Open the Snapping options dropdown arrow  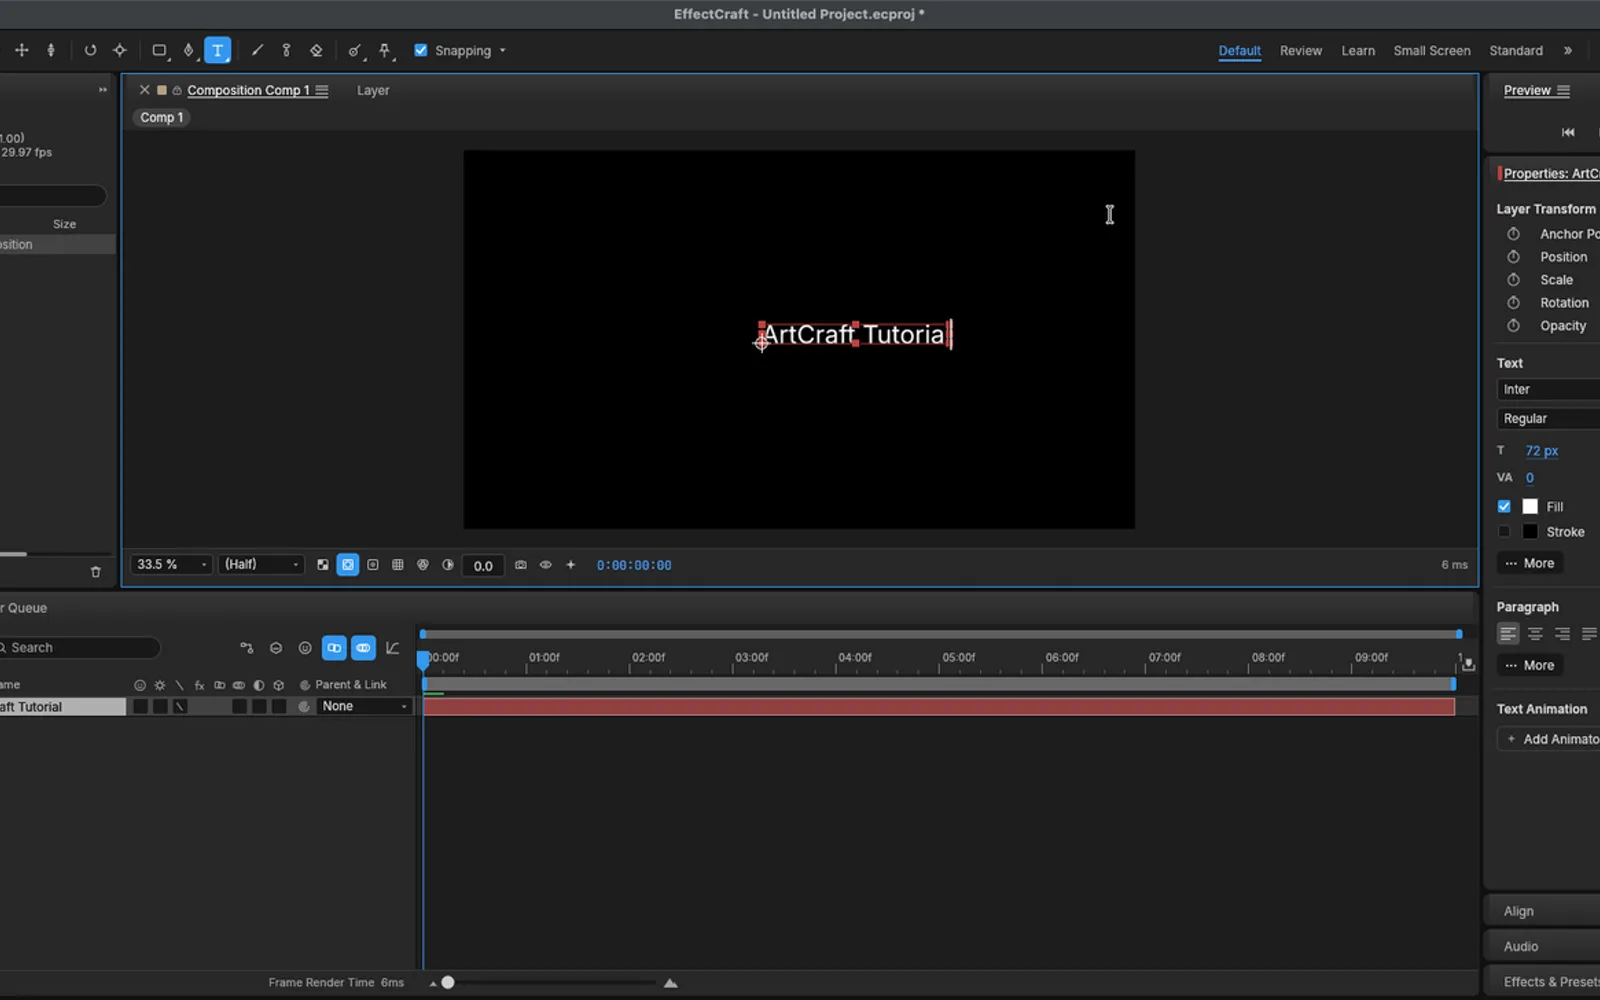click(503, 51)
